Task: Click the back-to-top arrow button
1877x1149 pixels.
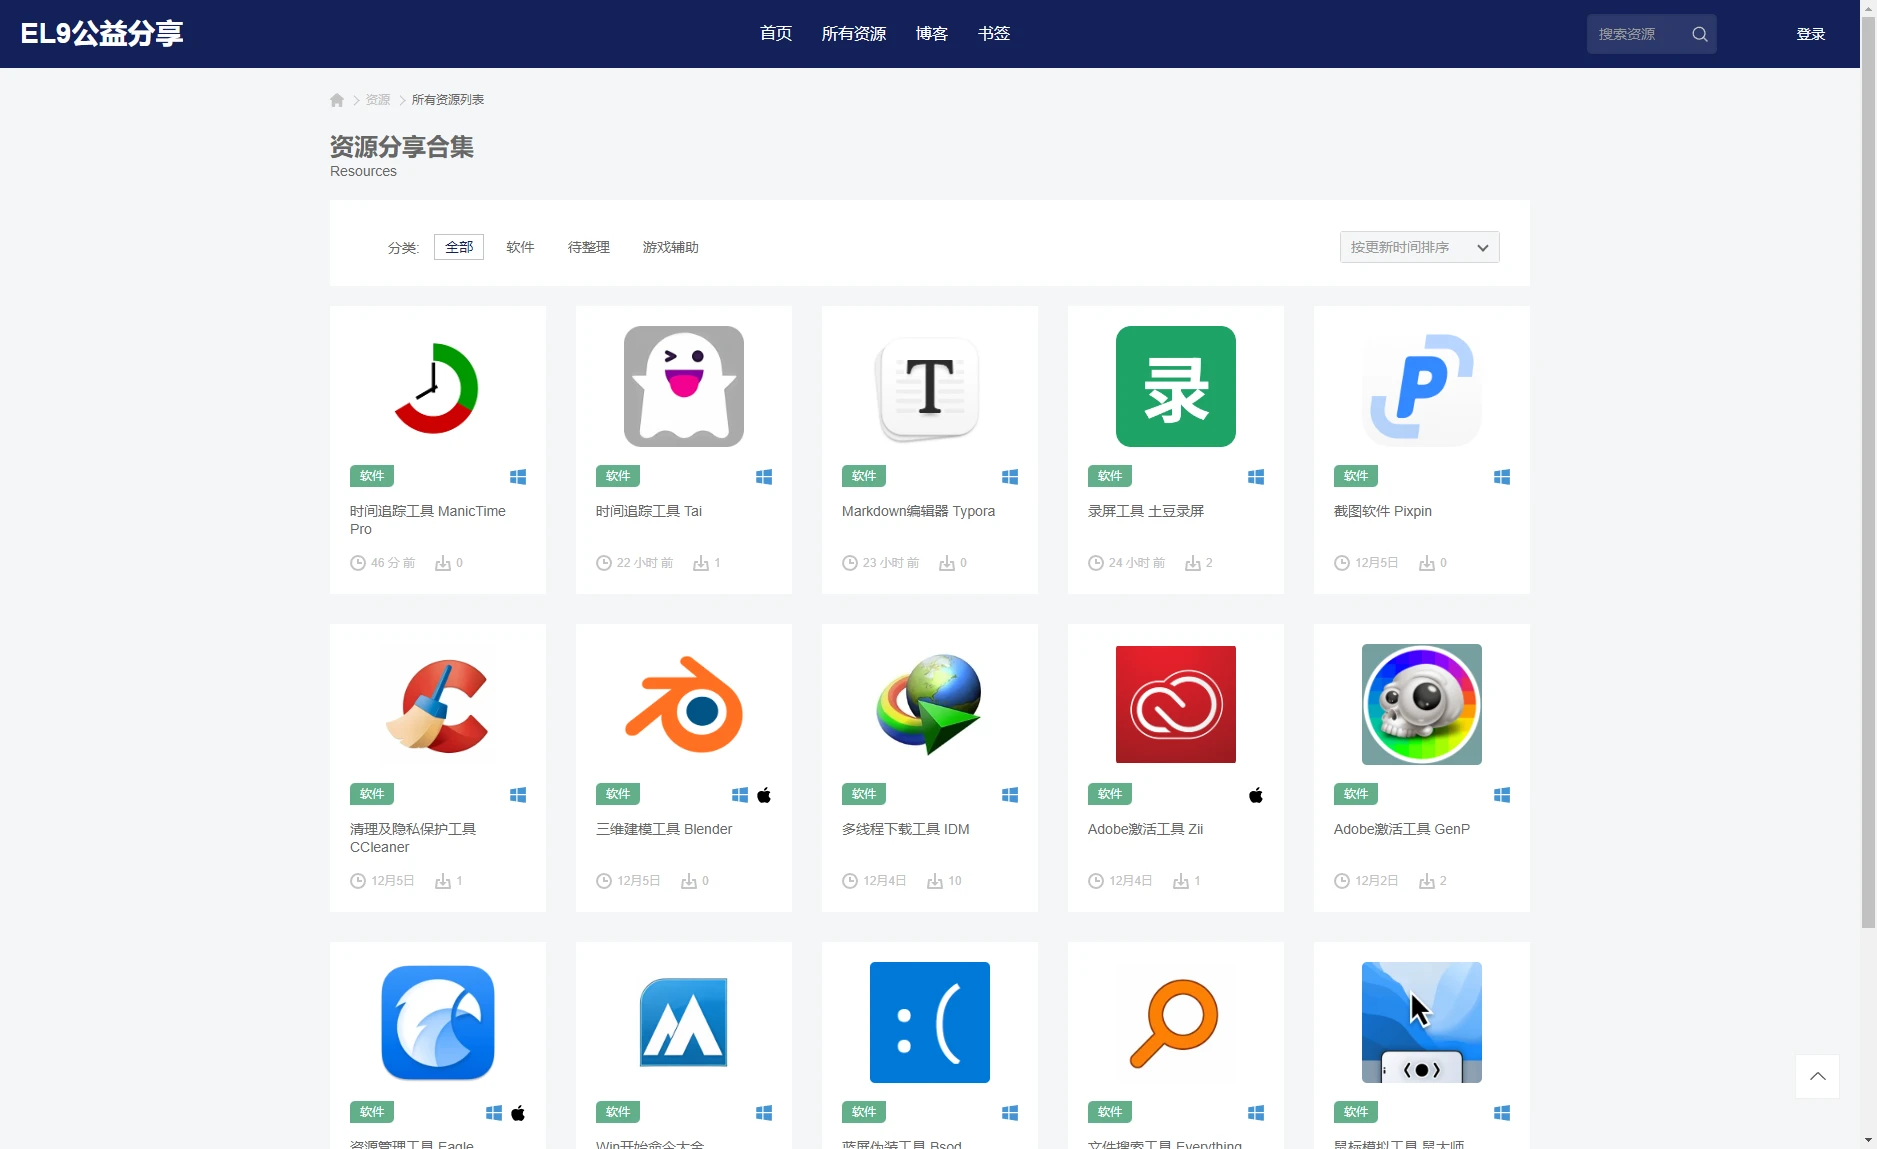Action: coord(1817,1076)
